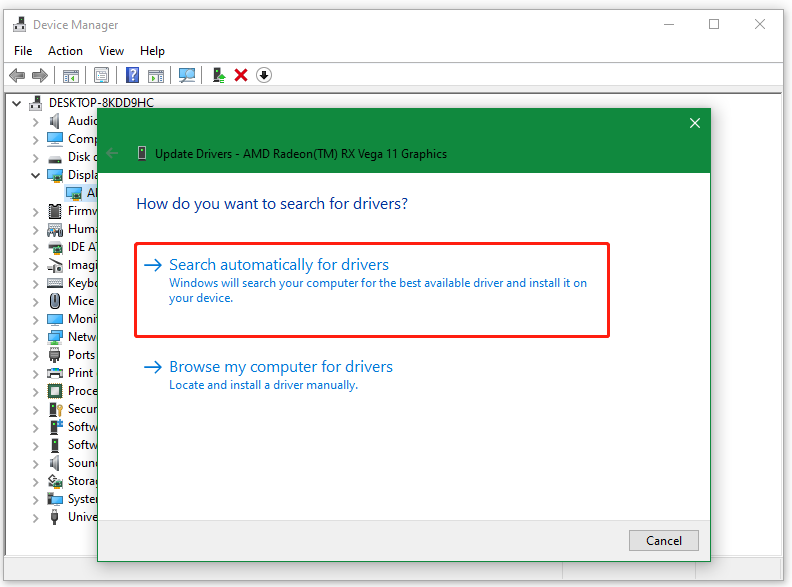Expand the System devices chevron
792x587 pixels.
(35, 500)
